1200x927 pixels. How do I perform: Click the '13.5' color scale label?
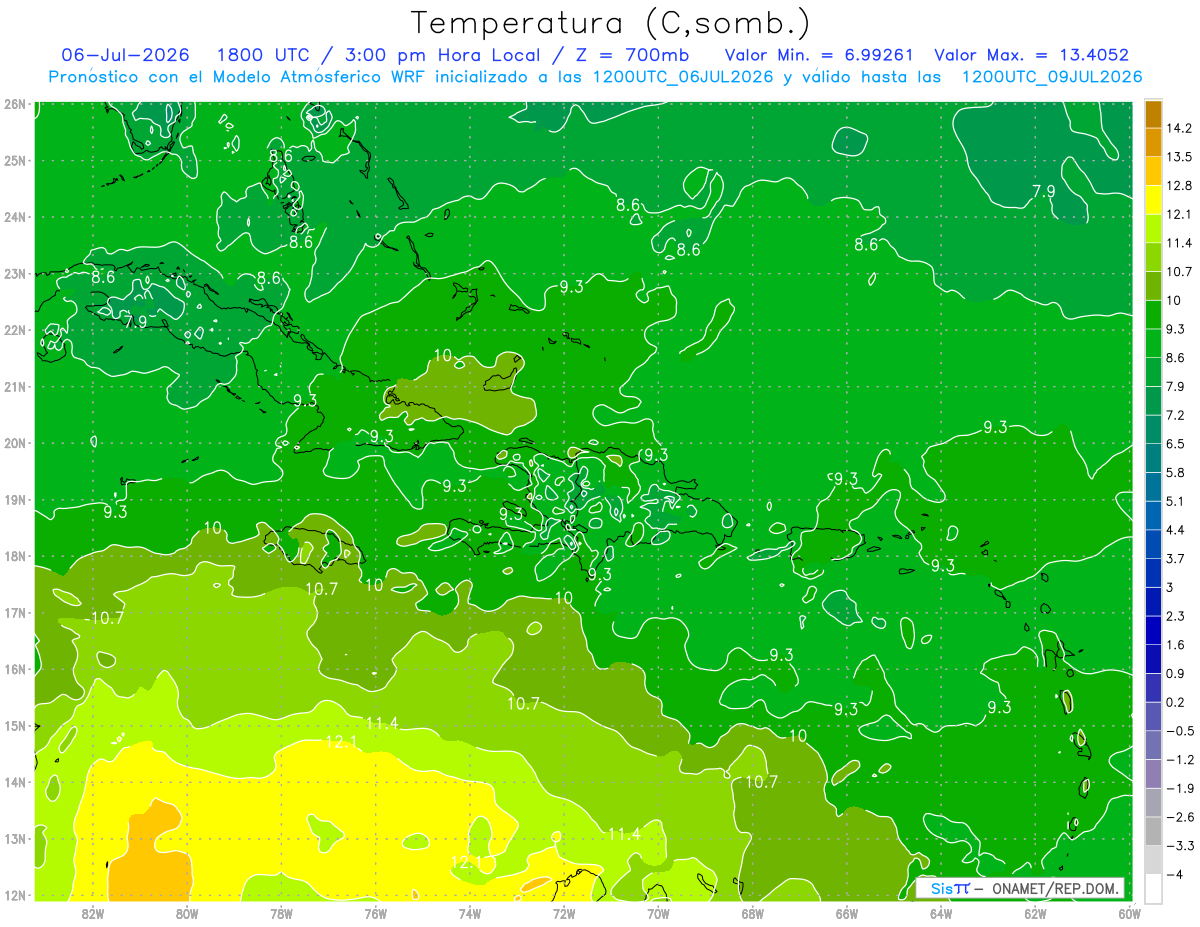pos(1180,157)
